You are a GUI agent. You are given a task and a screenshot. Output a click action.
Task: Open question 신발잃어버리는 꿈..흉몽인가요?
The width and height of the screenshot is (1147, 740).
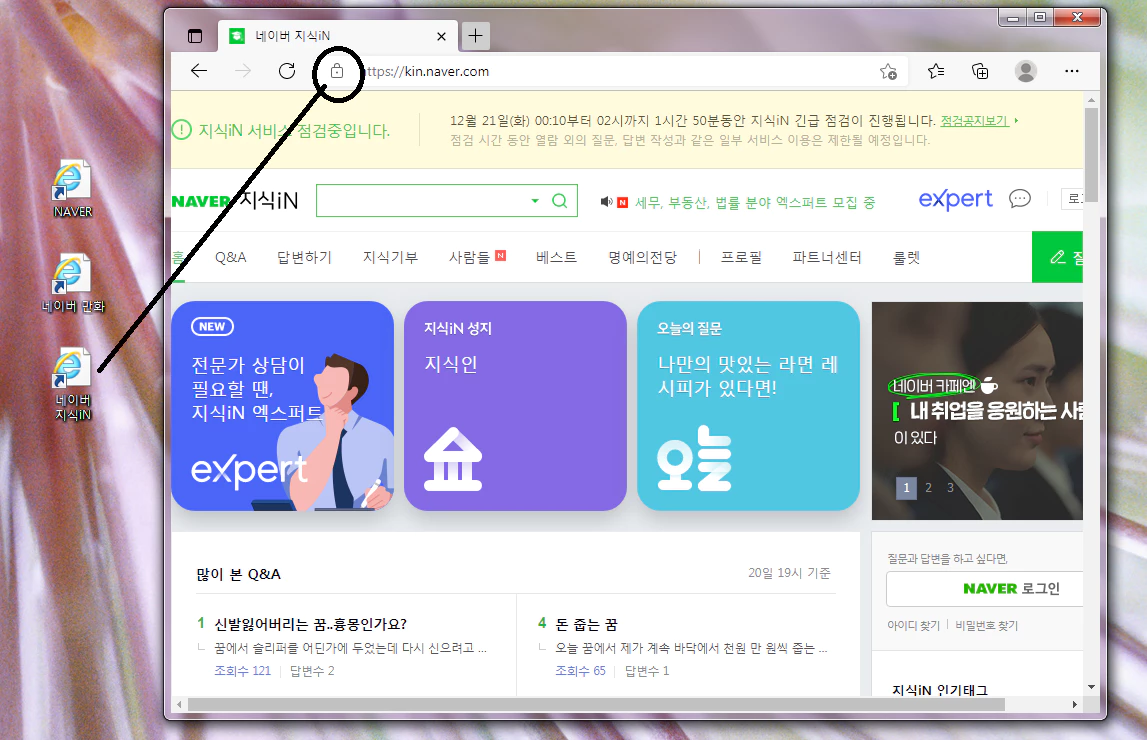[310, 624]
